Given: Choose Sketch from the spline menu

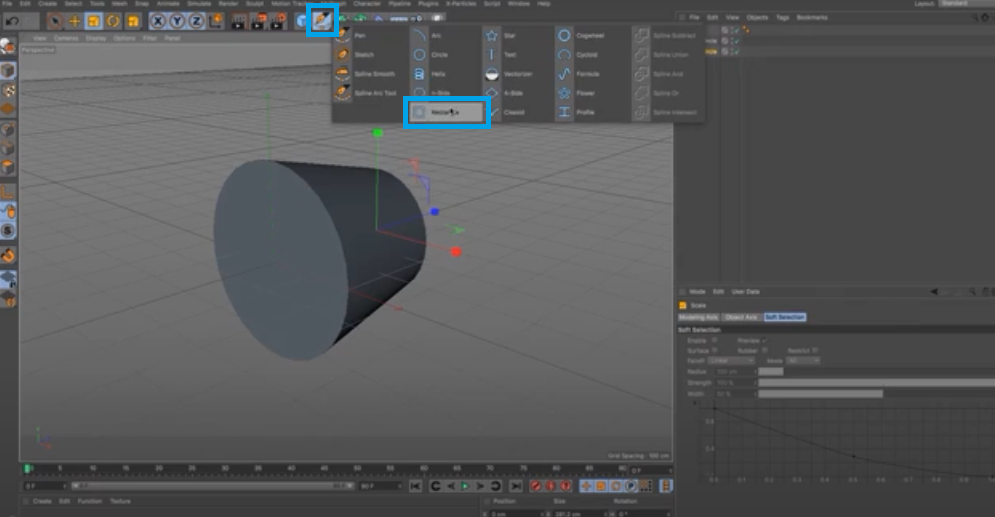Looking at the screenshot, I should click(x=364, y=55).
